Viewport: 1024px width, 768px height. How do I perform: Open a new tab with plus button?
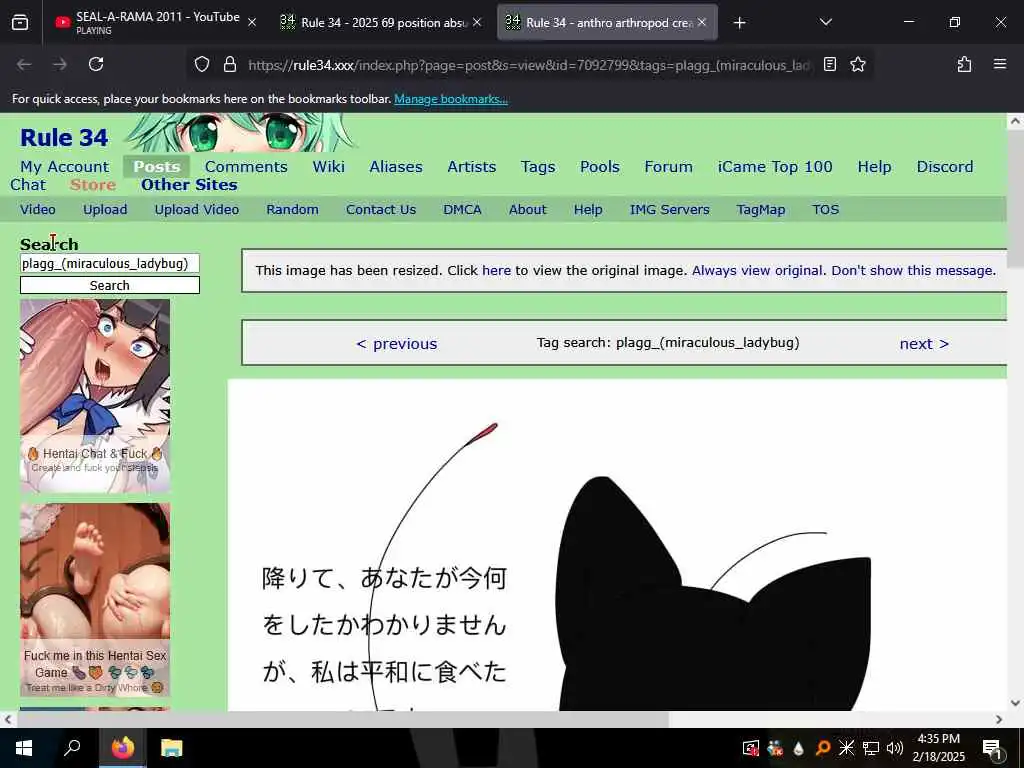[x=739, y=23]
